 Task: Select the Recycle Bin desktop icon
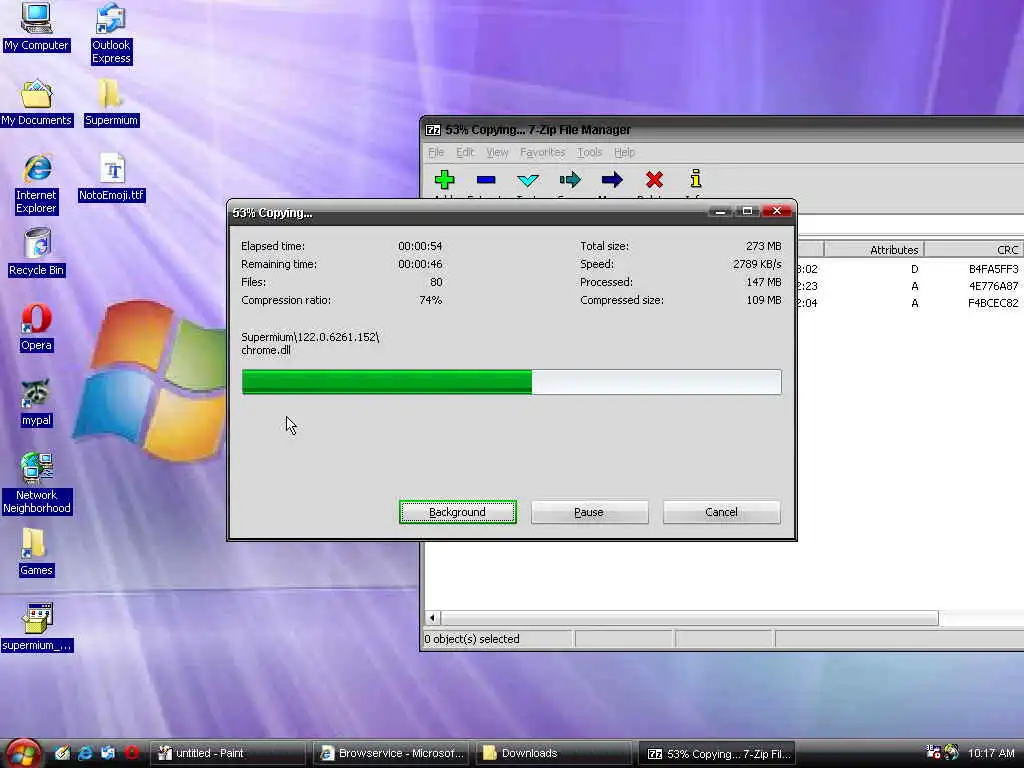37,253
